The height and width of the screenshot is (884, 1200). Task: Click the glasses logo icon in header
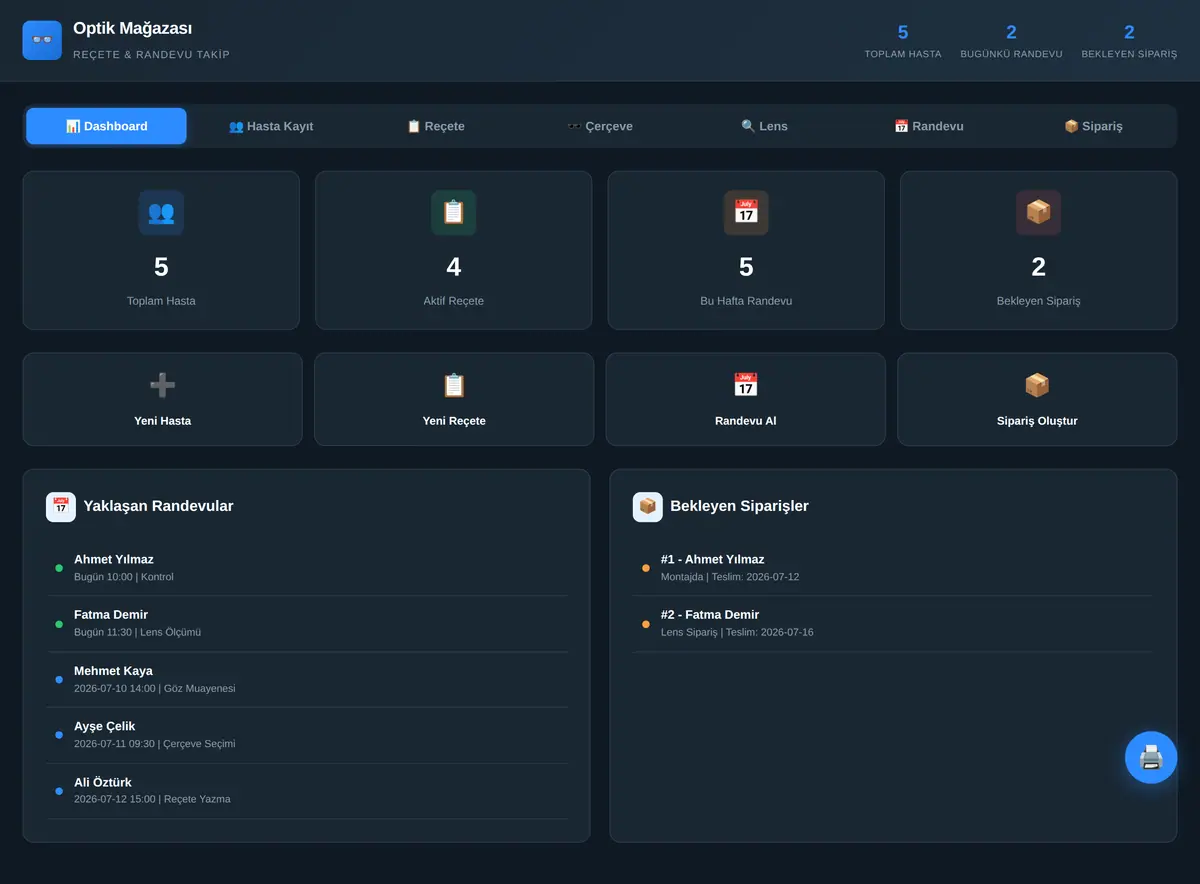(42, 40)
